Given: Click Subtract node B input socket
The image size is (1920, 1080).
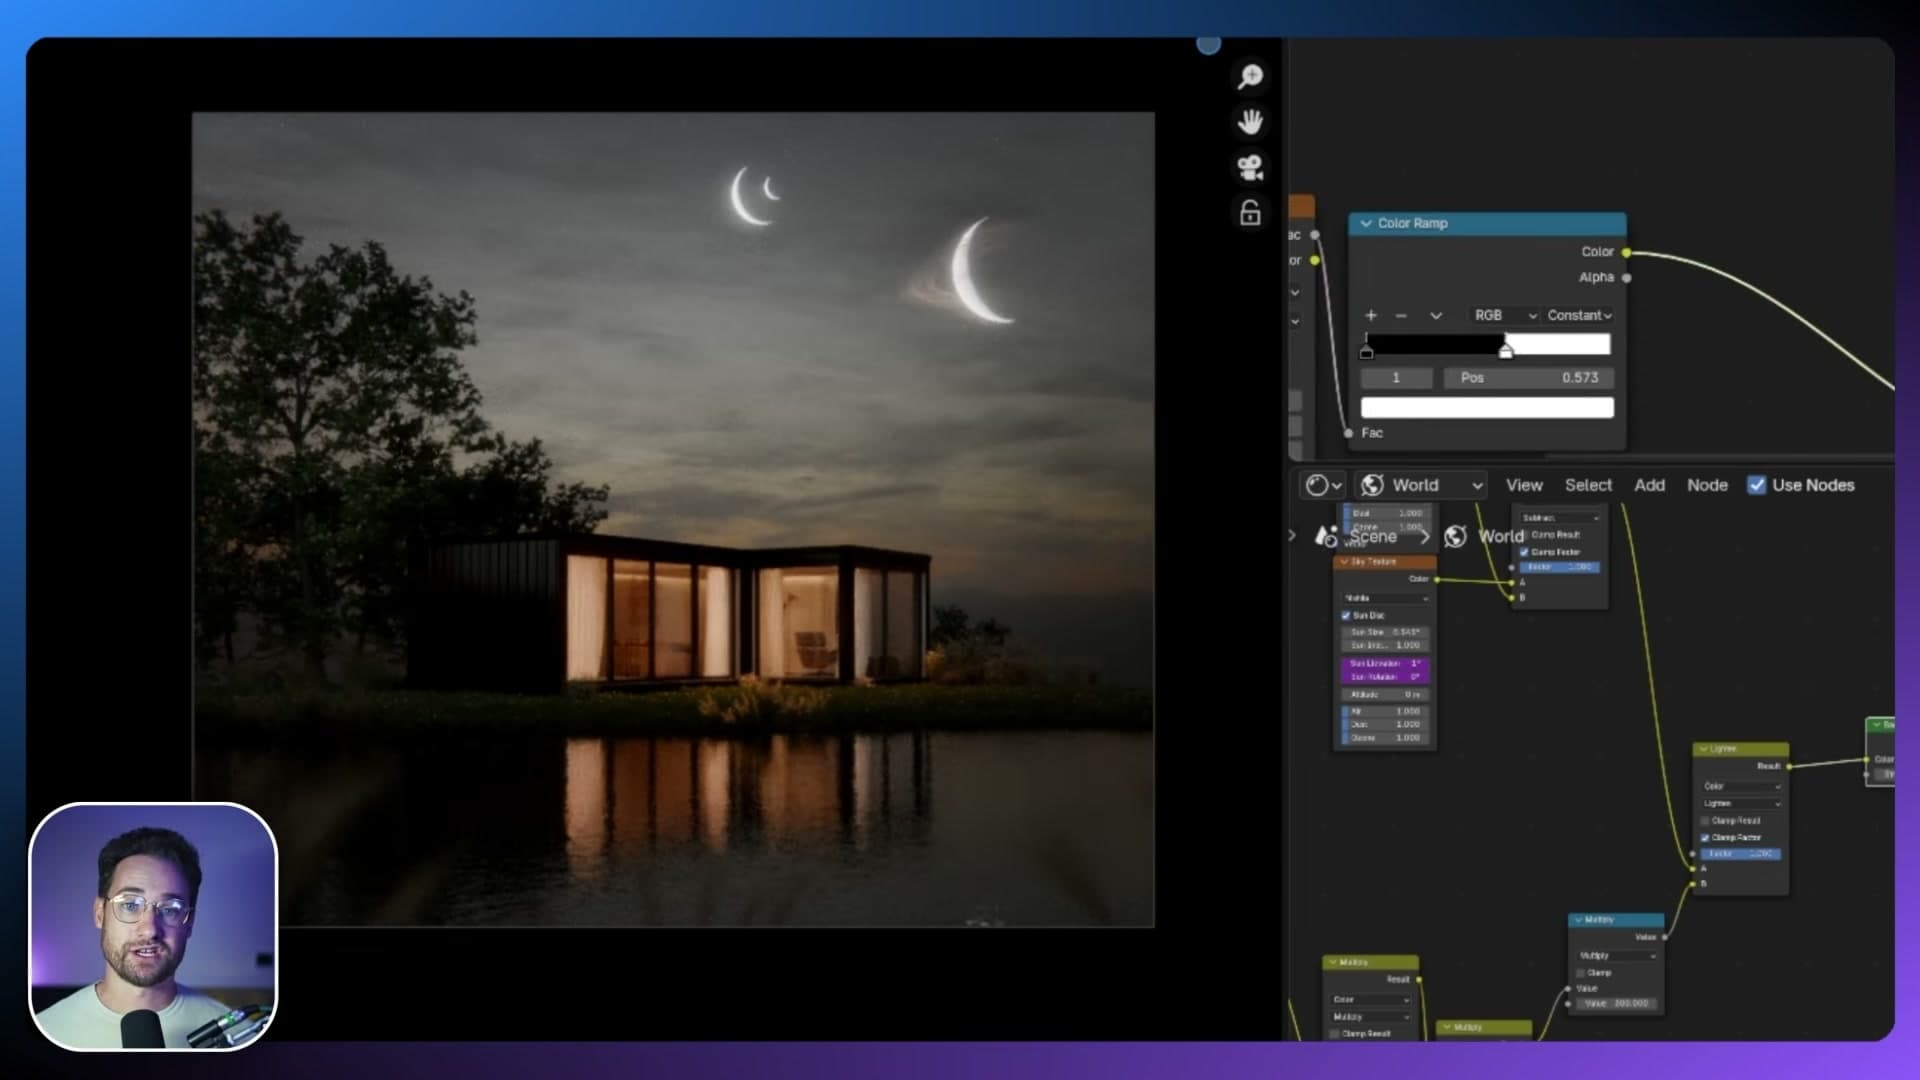Looking at the screenshot, I should tap(1512, 597).
